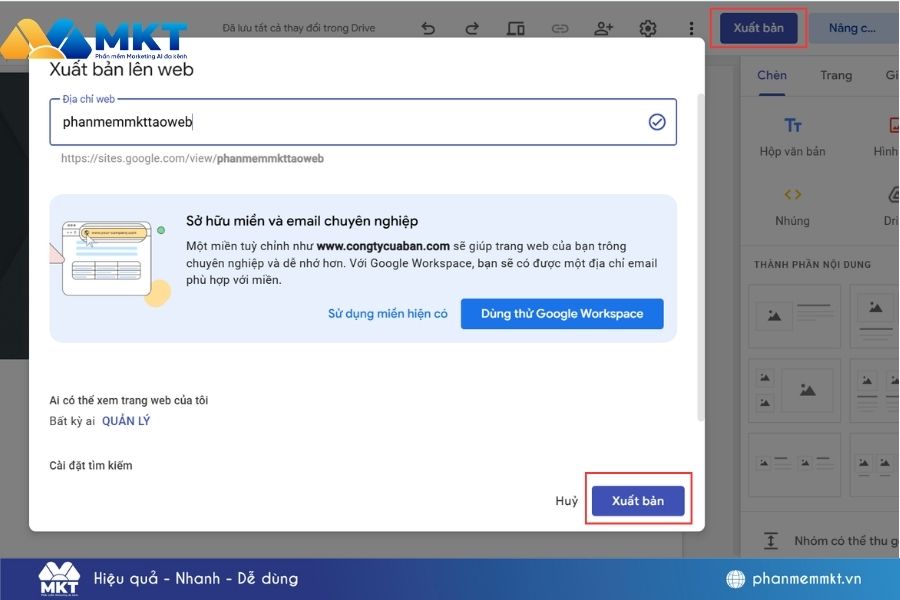This screenshot has width=900, height=600.
Task: Click Nhóm có thể thu gọn icon
Action: 770,541
